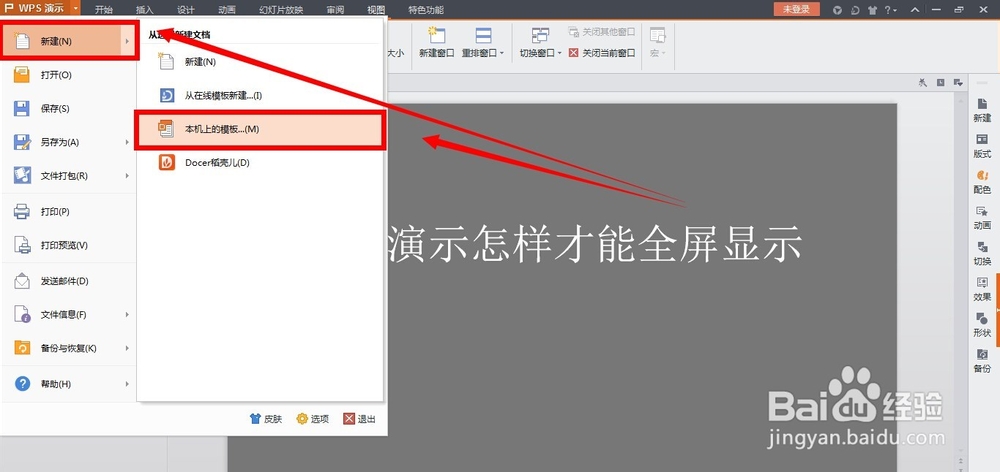Switch to the 视图 ribbon tab
This screenshot has height=472, width=1000.
(376, 10)
